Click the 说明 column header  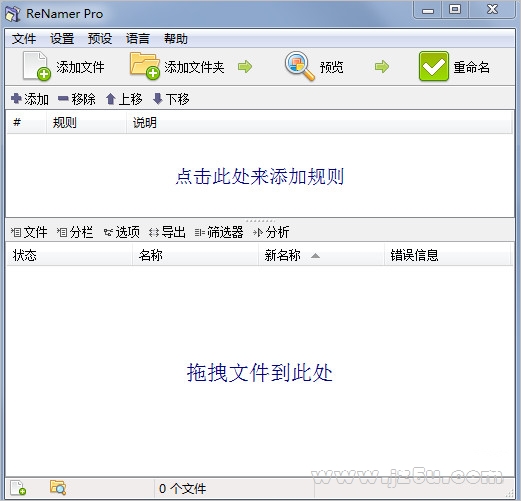[319, 123]
